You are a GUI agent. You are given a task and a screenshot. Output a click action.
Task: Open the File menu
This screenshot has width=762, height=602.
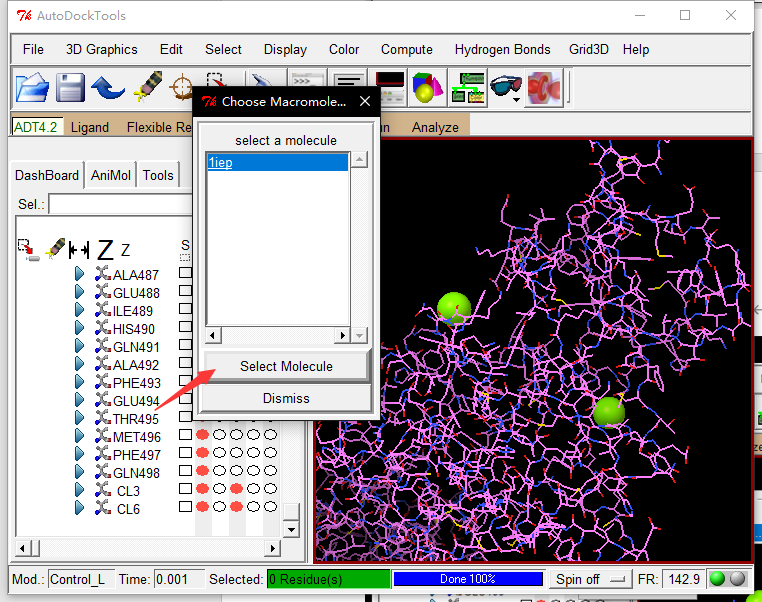(33, 50)
